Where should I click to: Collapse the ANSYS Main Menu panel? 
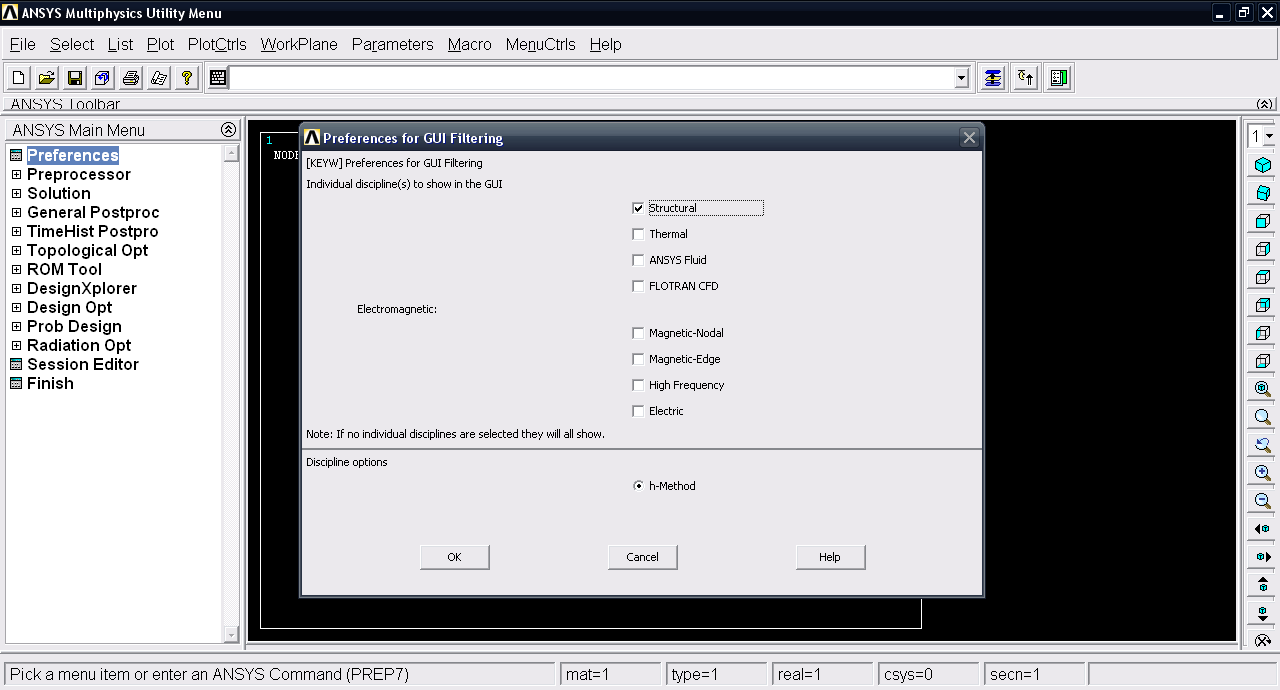tap(228, 130)
